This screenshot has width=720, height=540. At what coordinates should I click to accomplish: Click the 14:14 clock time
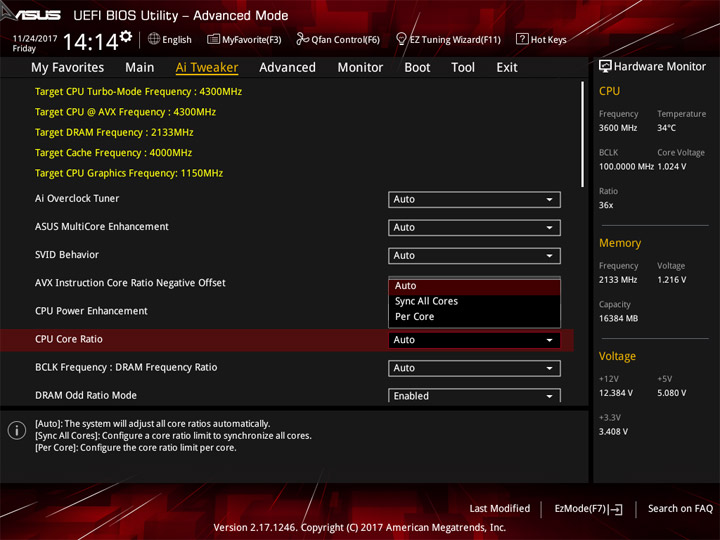(90, 42)
